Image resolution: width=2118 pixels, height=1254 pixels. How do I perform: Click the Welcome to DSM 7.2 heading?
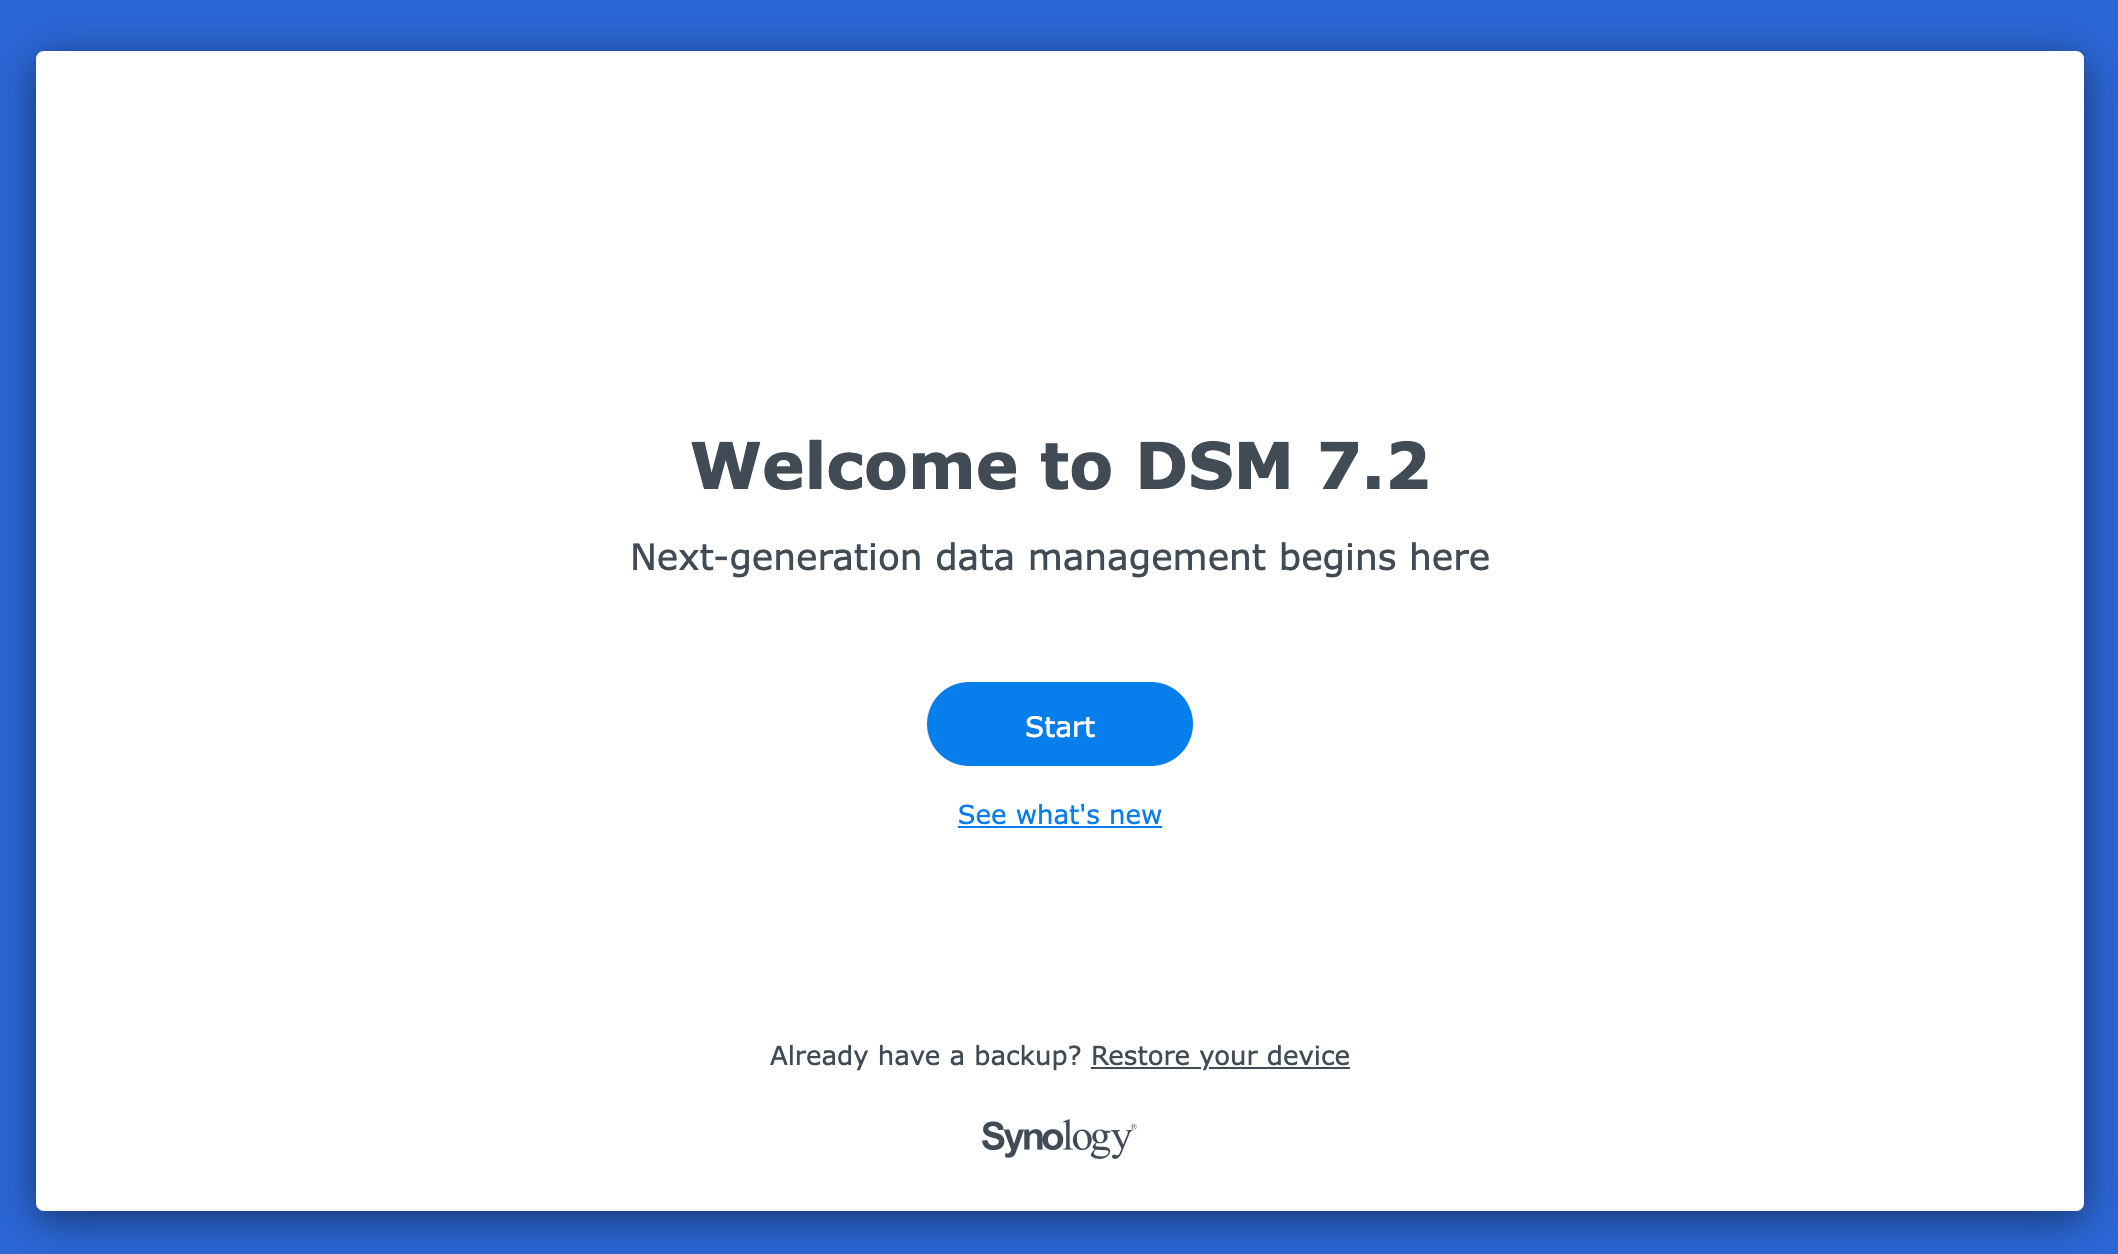pos(1059,466)
